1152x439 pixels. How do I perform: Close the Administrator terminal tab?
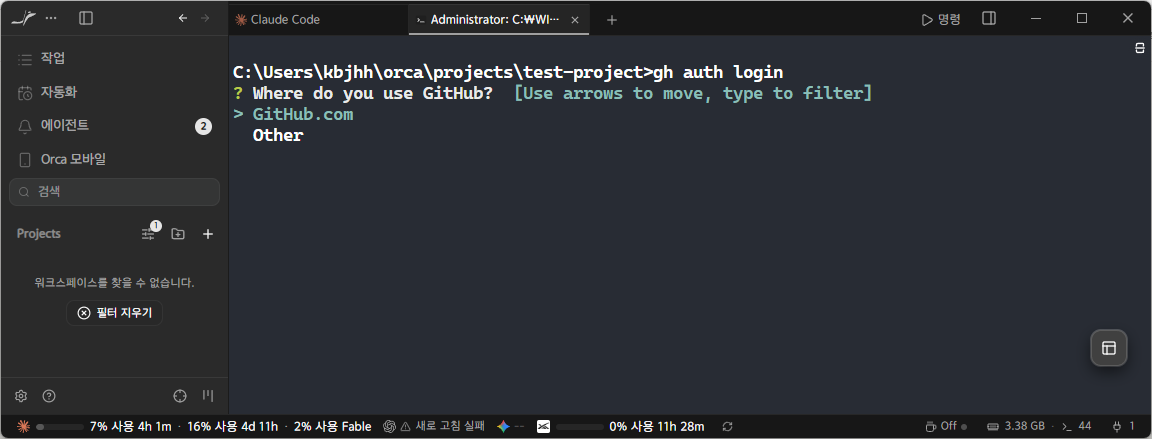[575, 20]
